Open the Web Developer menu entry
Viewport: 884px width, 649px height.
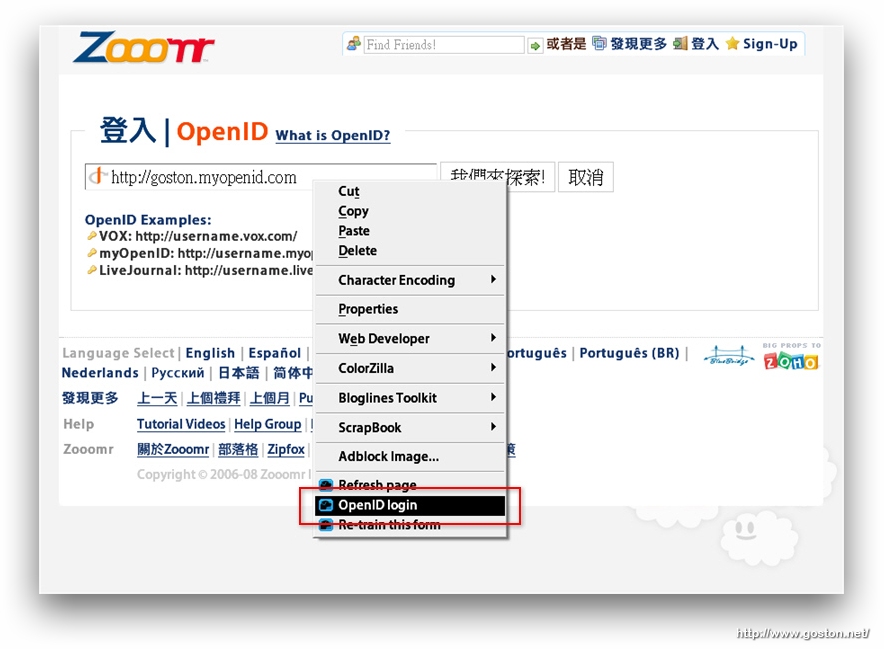click(x=410, y=338)
